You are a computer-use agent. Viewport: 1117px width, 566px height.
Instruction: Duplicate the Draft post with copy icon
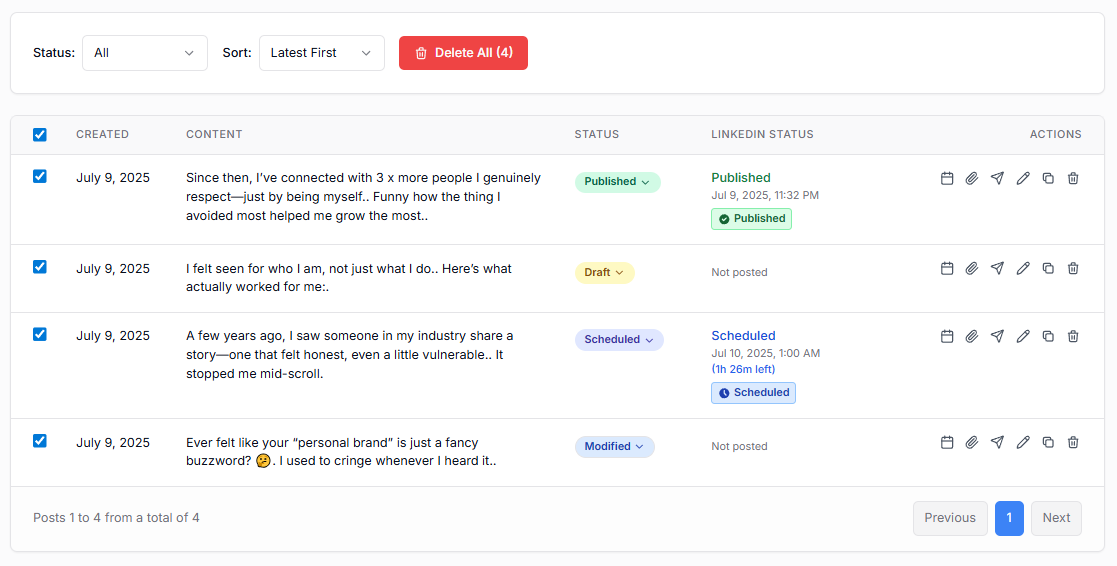coord(1048,268)
